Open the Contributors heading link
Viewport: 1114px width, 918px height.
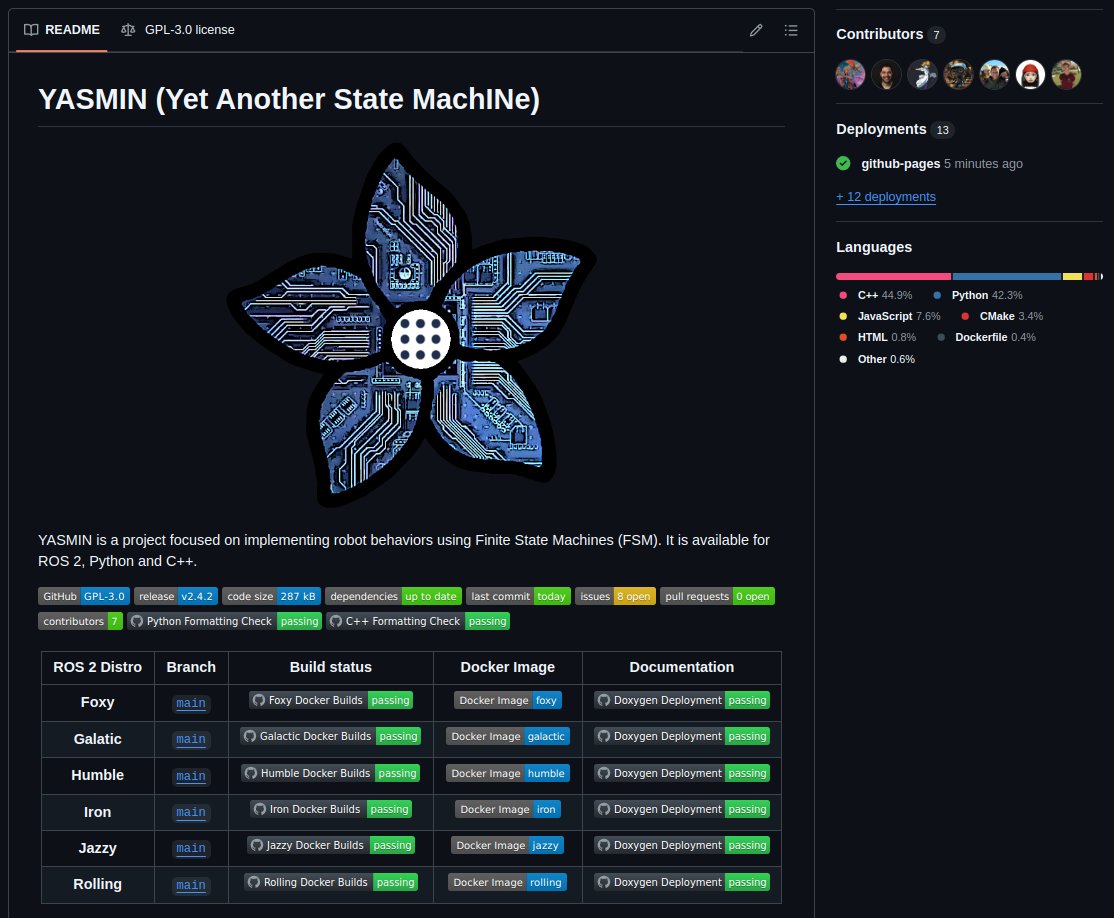click(890, 34)
